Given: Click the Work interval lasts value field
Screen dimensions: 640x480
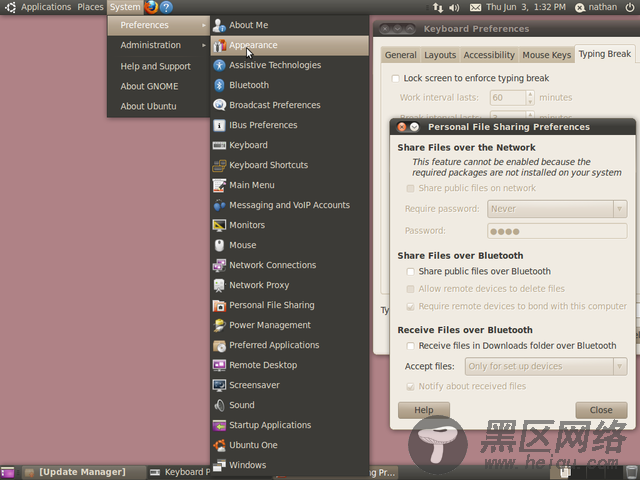Looking at the screenshot, I should click(508, 98).
